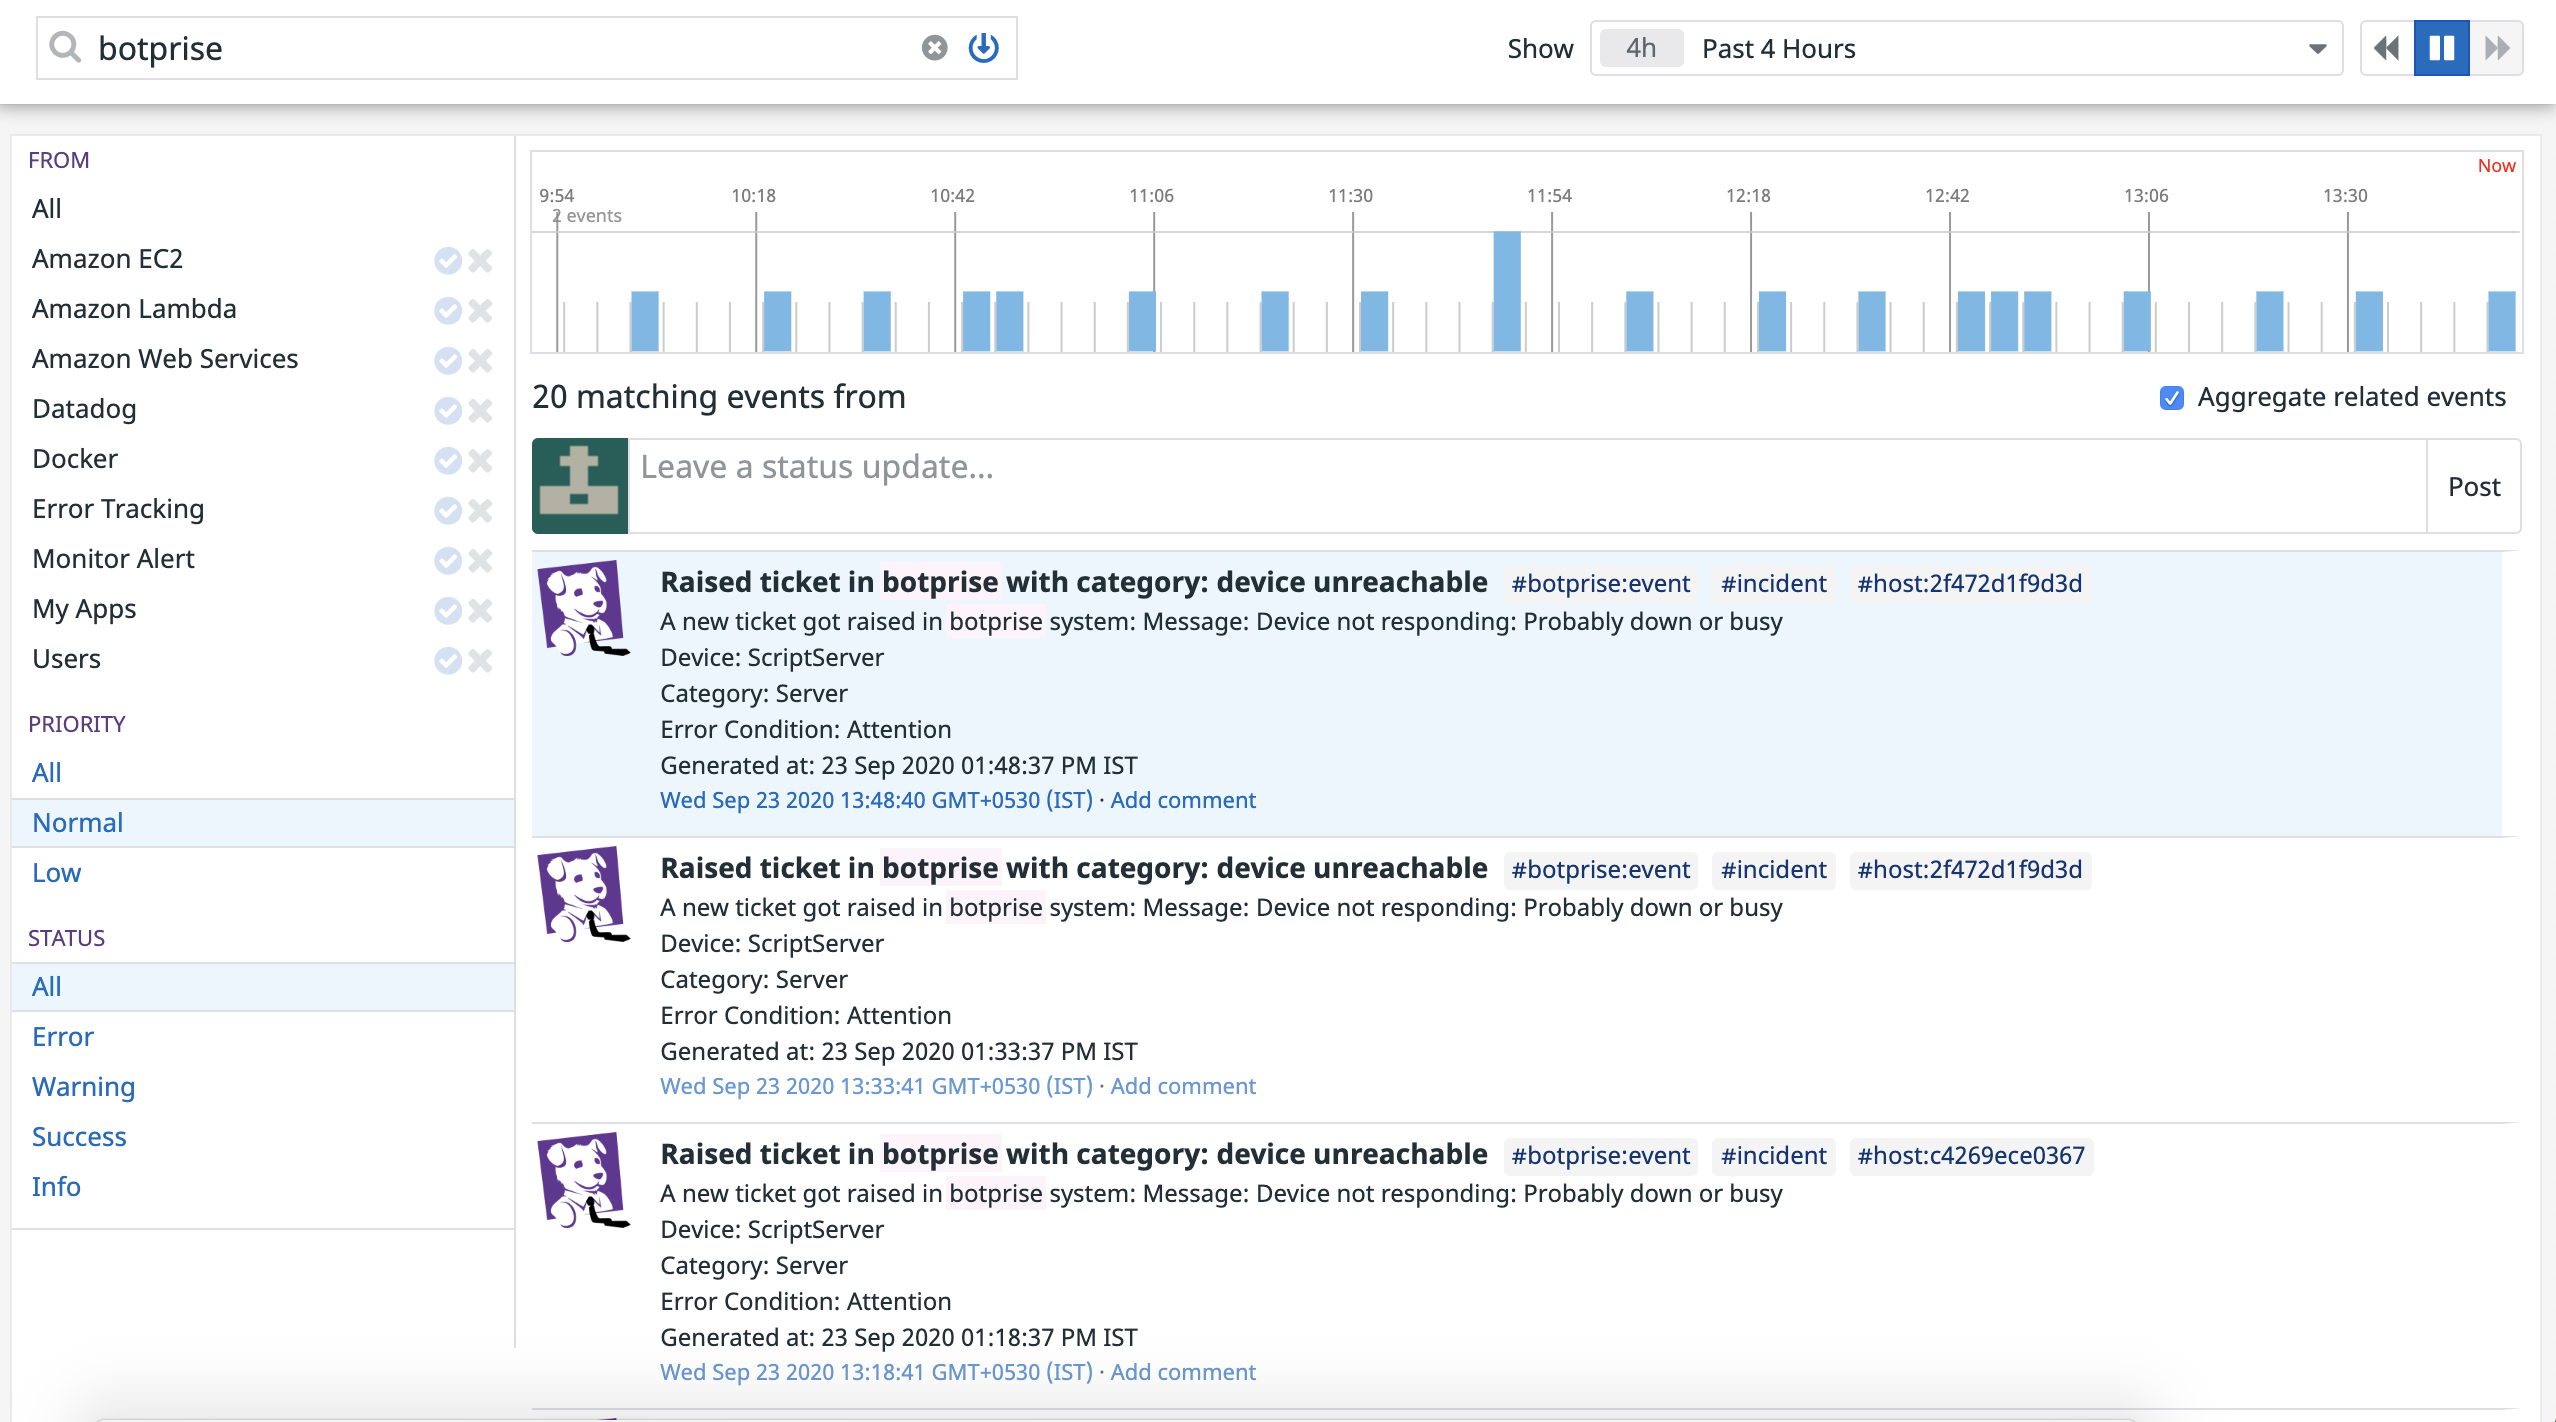
Task: Pause the live event stream
Action: coord(2441,48)
